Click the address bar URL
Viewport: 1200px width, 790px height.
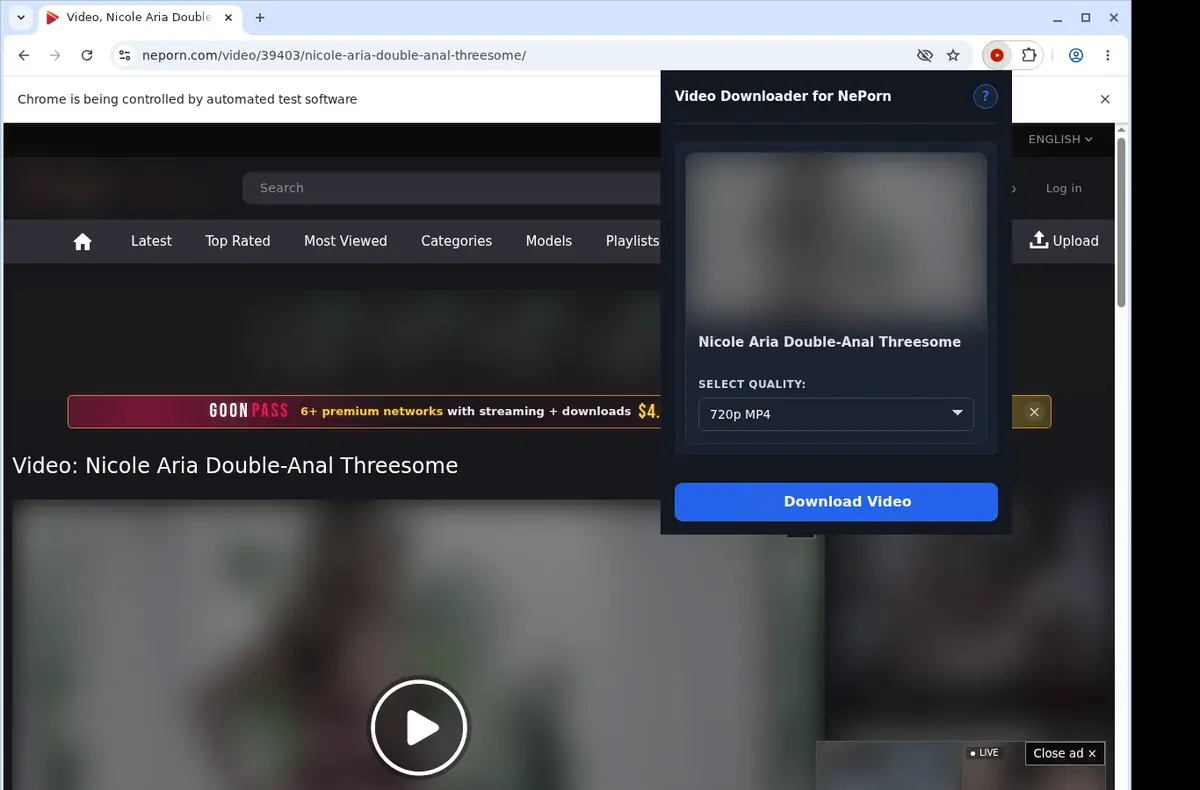334,56
